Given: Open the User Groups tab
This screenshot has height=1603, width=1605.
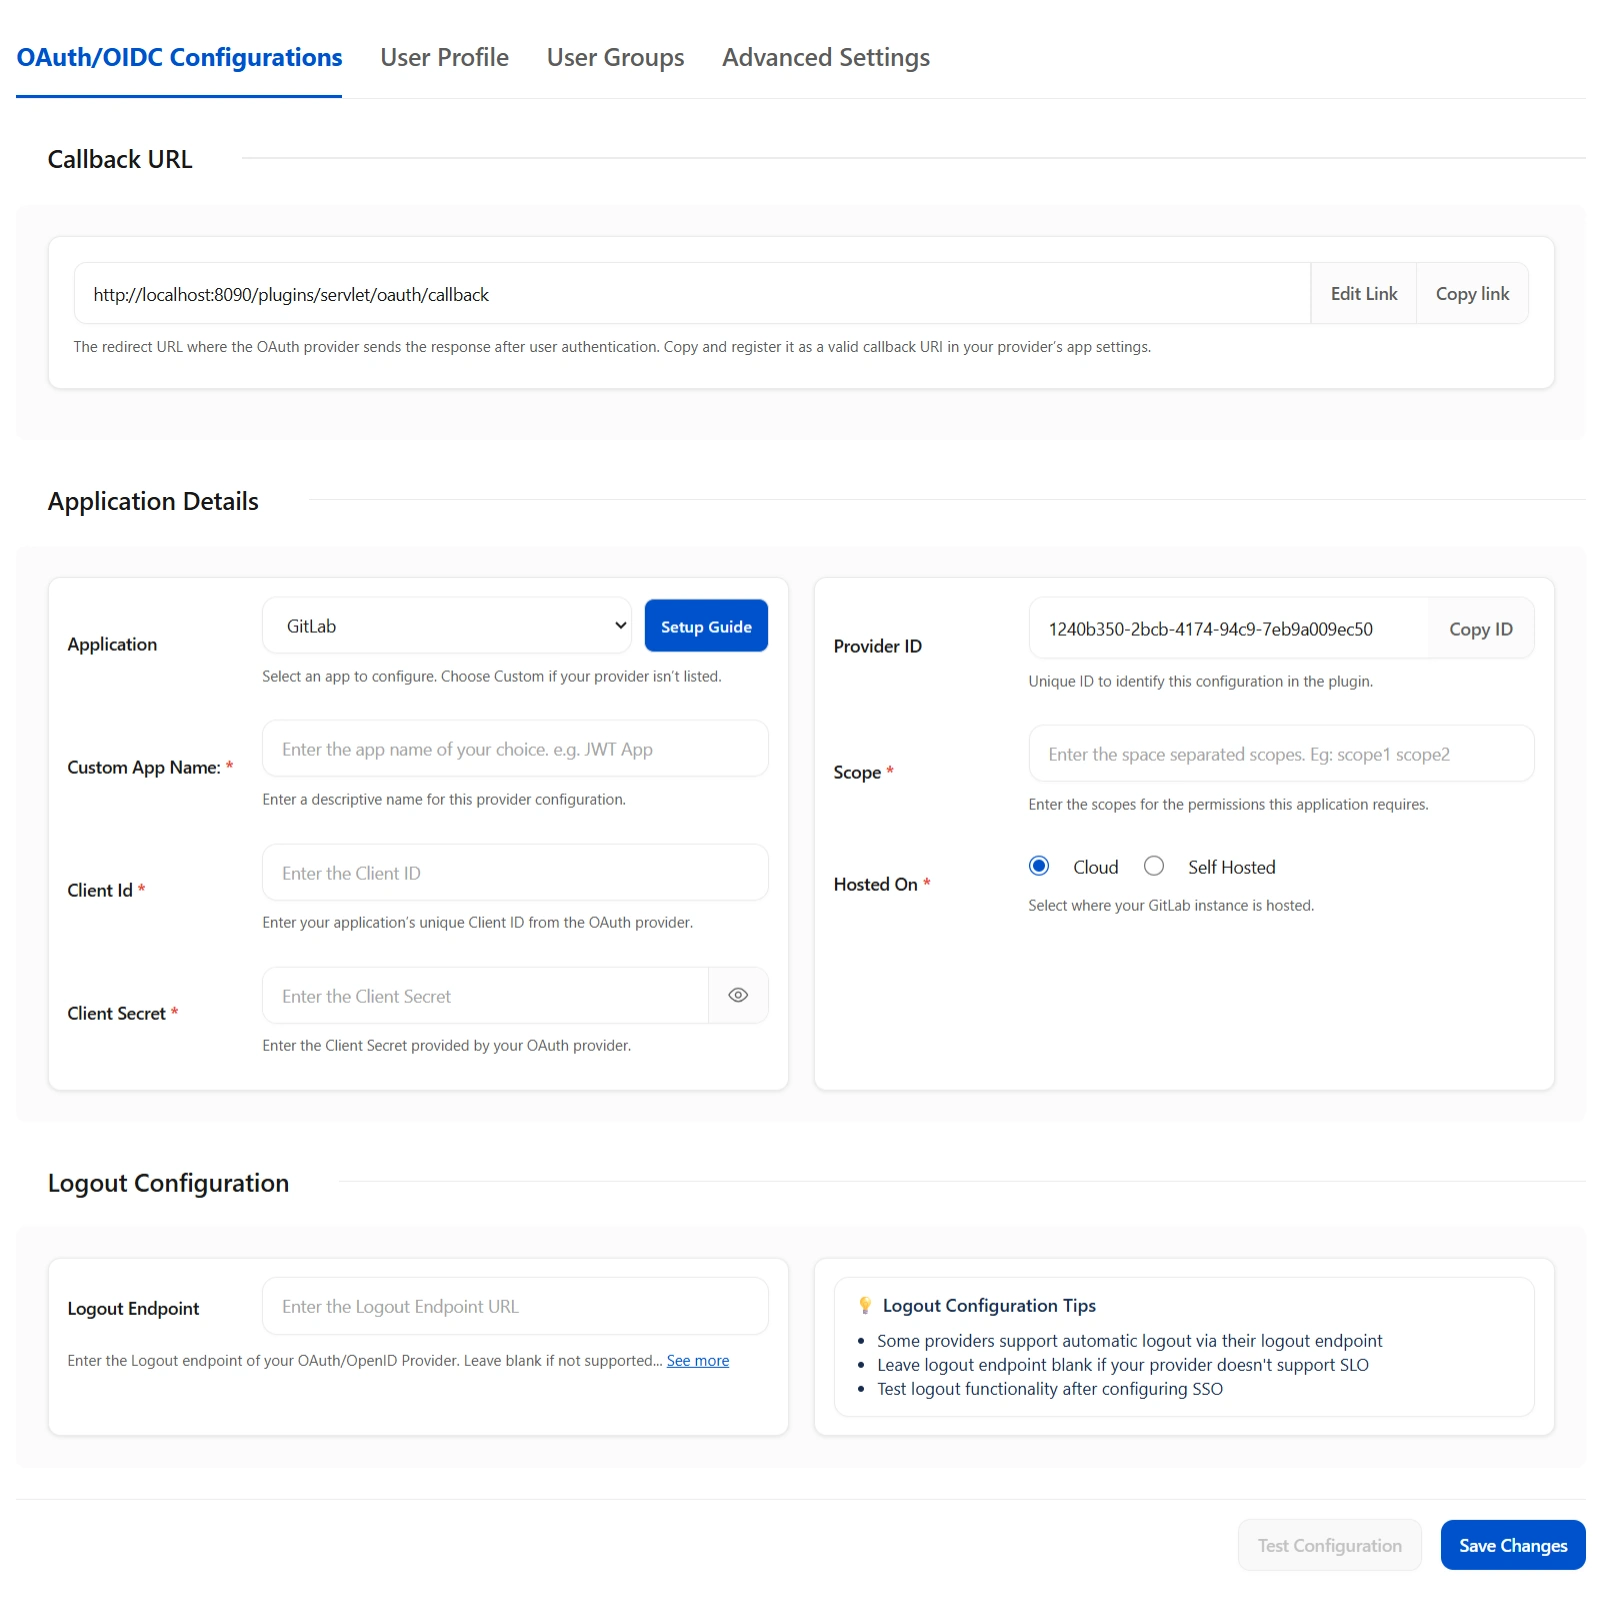Looking at the screenshot, I should (614, 57).
